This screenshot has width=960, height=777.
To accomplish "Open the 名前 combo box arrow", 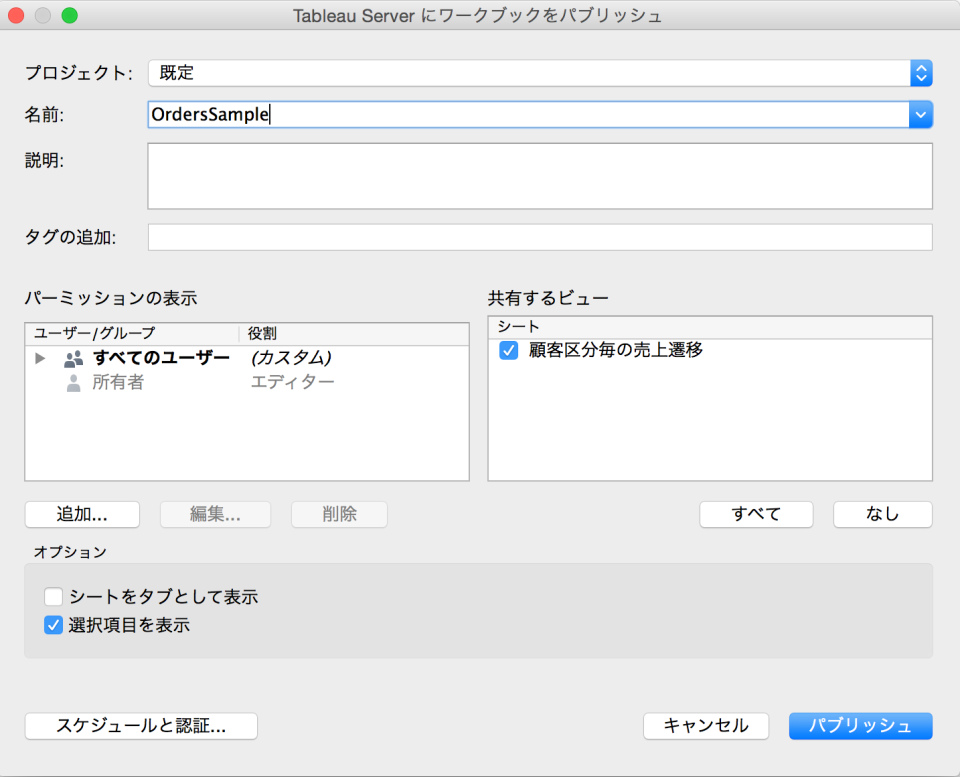I will click(920, 115).
